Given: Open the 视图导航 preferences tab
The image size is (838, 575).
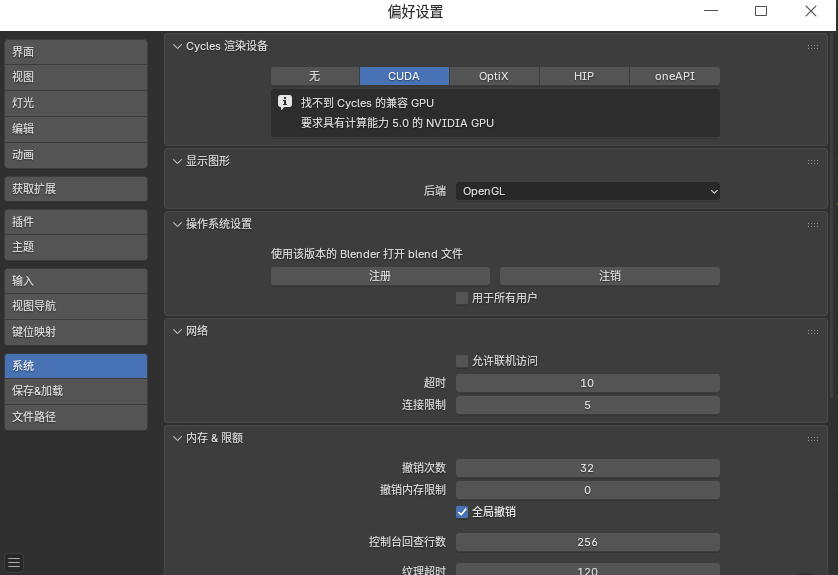Looking at the screenshot, I should tap(76, 306).
